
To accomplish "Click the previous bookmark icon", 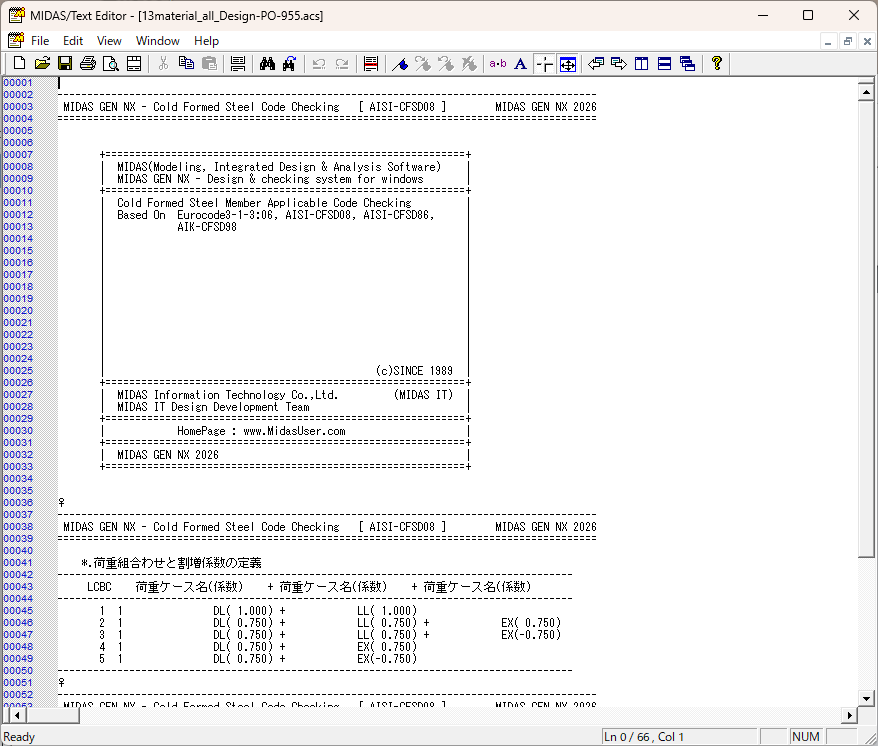I will 446,64.
